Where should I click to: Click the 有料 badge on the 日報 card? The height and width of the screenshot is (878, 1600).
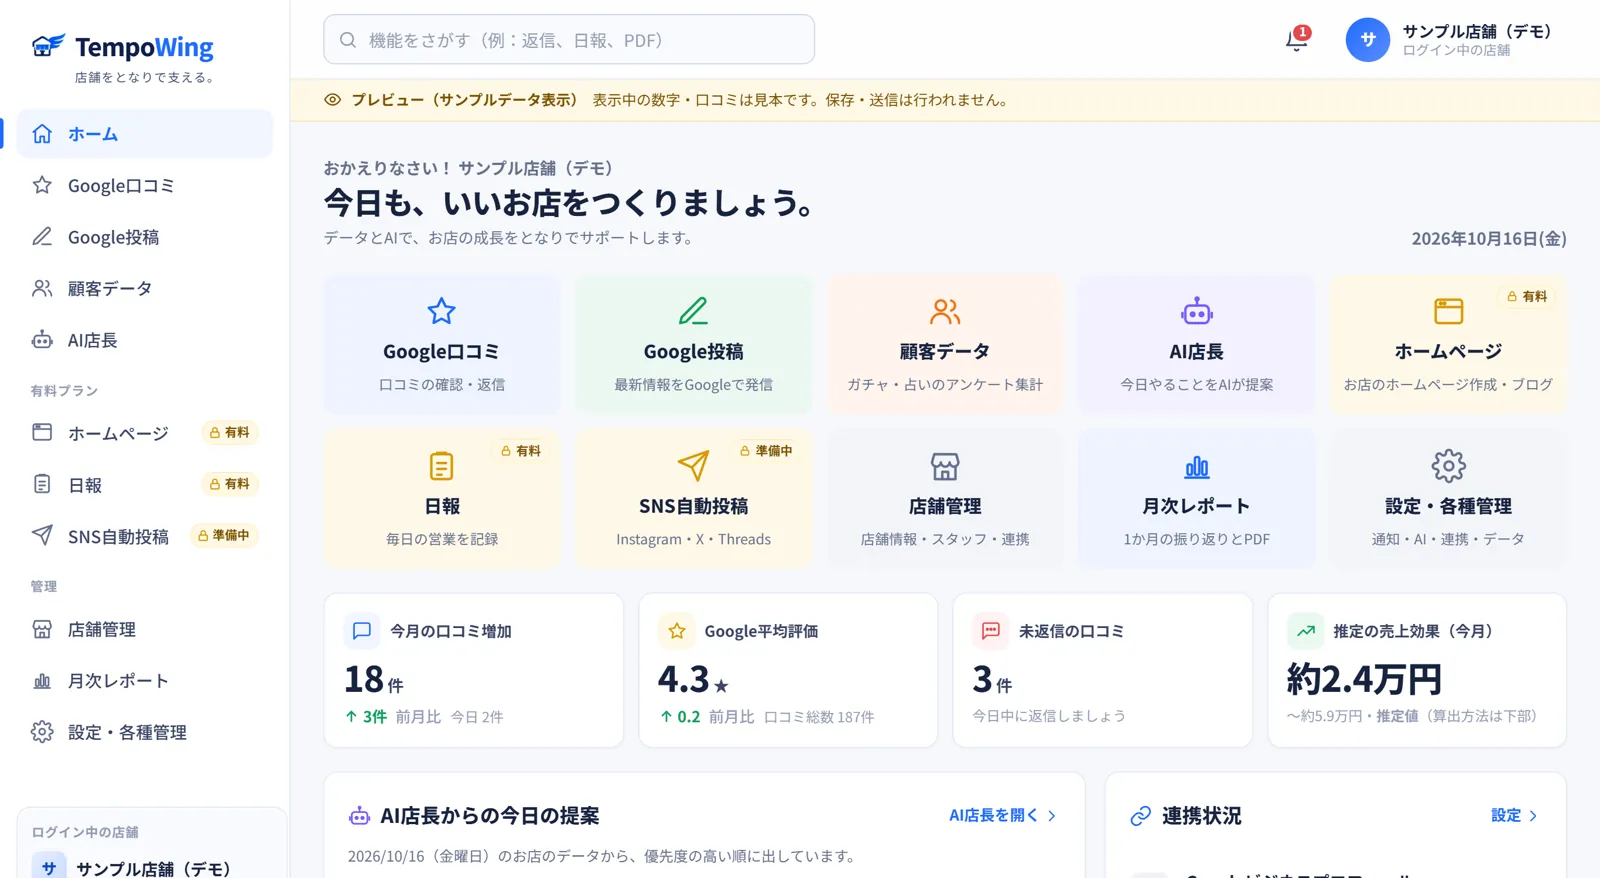[521, 451]
